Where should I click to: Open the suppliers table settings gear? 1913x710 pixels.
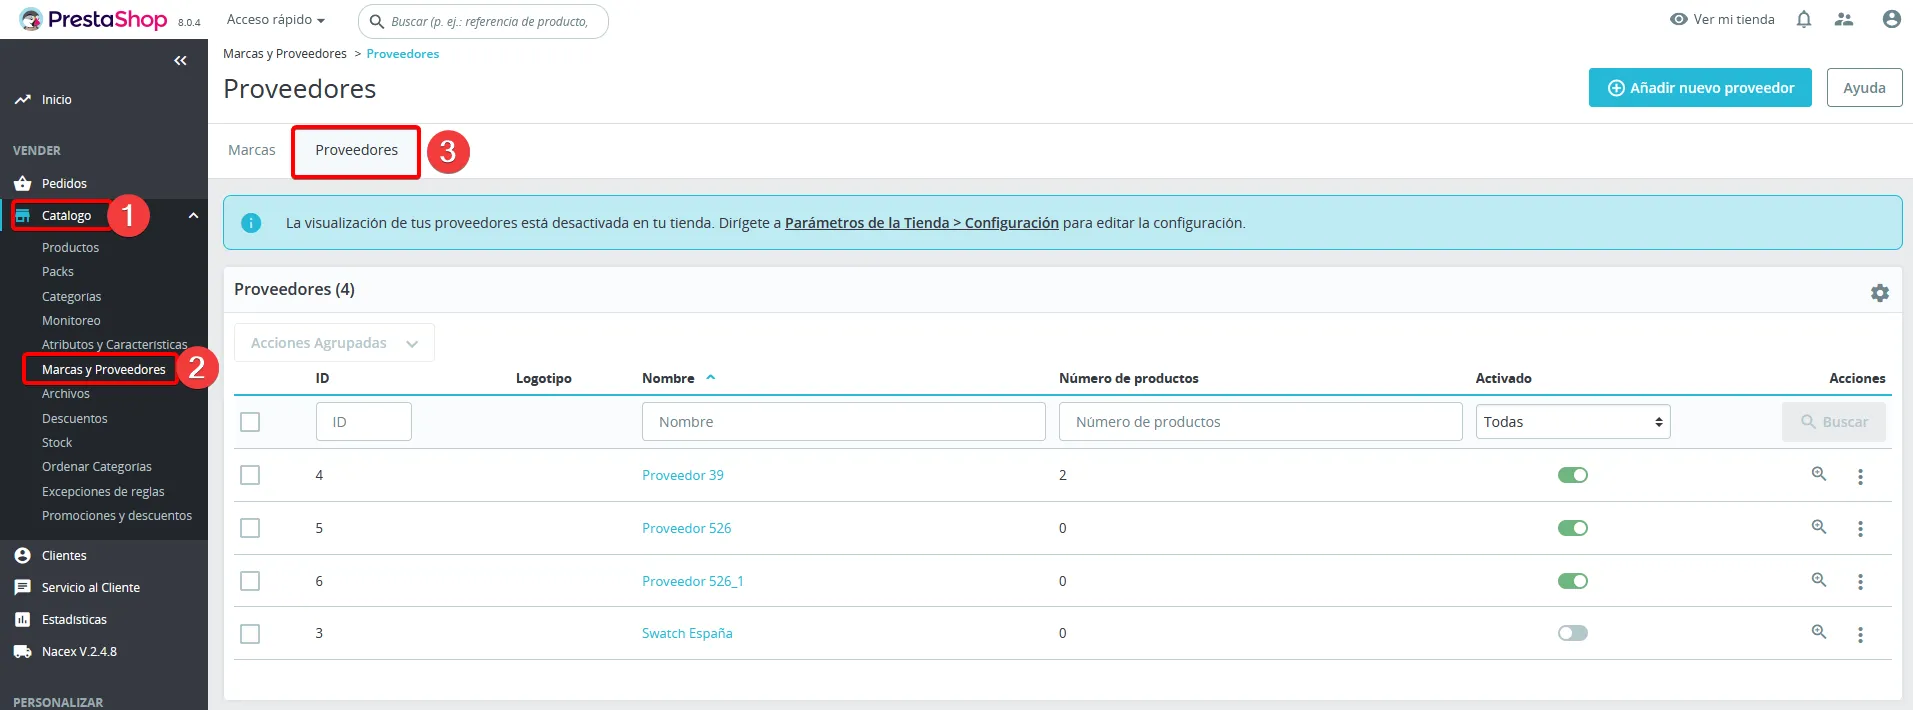1880,293
